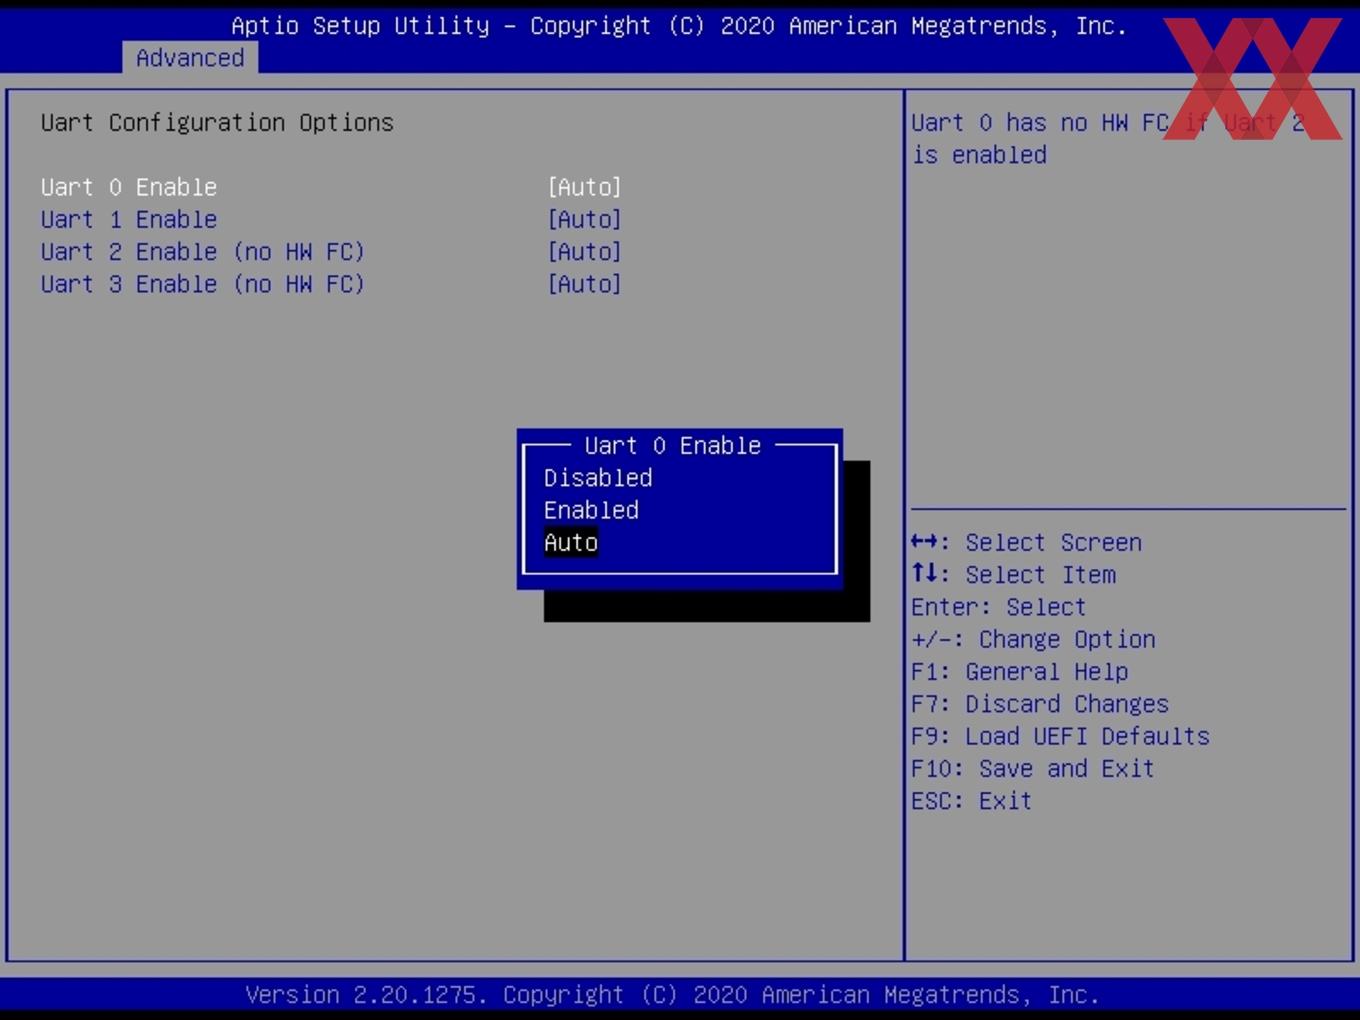Click the help text about Uart 0 HW FC
Viewport: 1360px width, 1020px height.
1108,139
